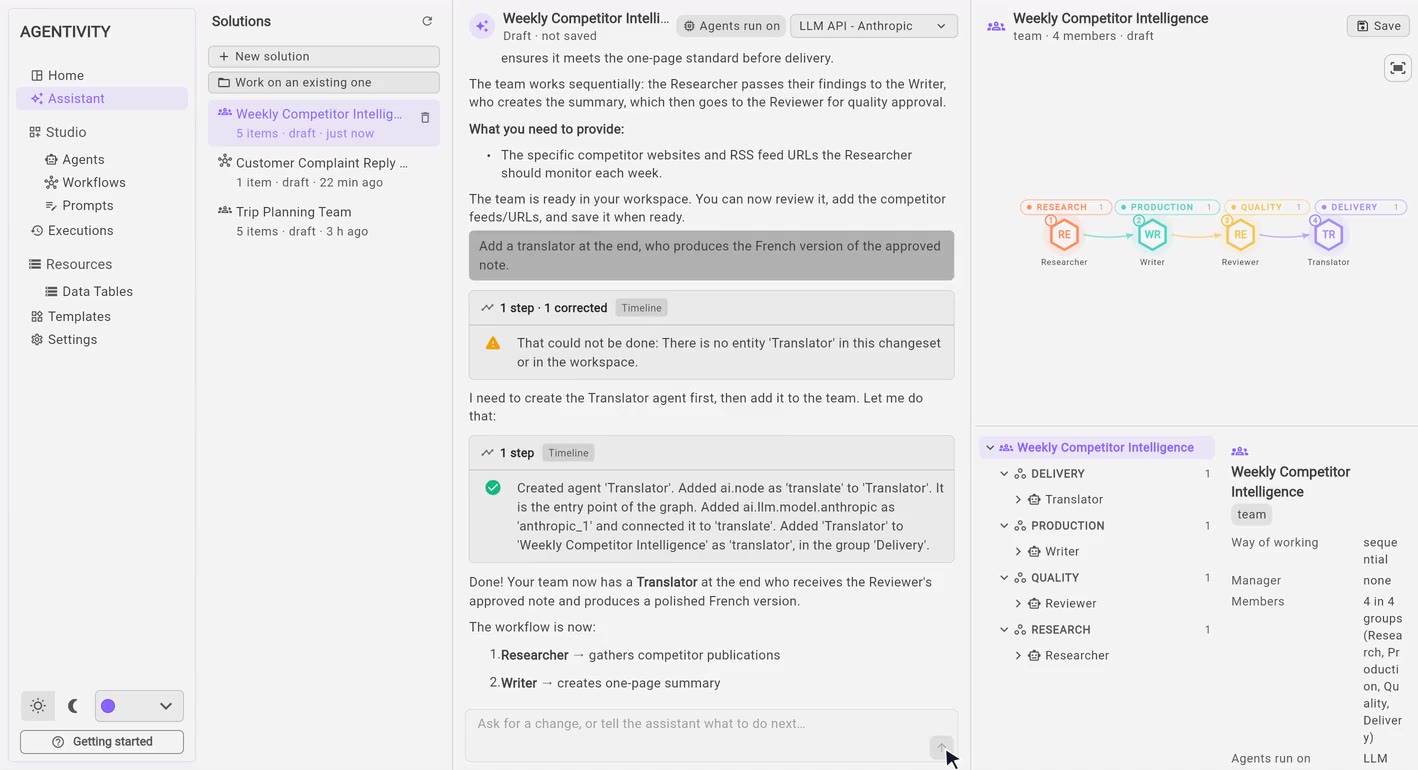The width and height of the screenshot is (1418, 770).
Task: Select the Researcher node in the graph
Action: (x=1064, y=235)
